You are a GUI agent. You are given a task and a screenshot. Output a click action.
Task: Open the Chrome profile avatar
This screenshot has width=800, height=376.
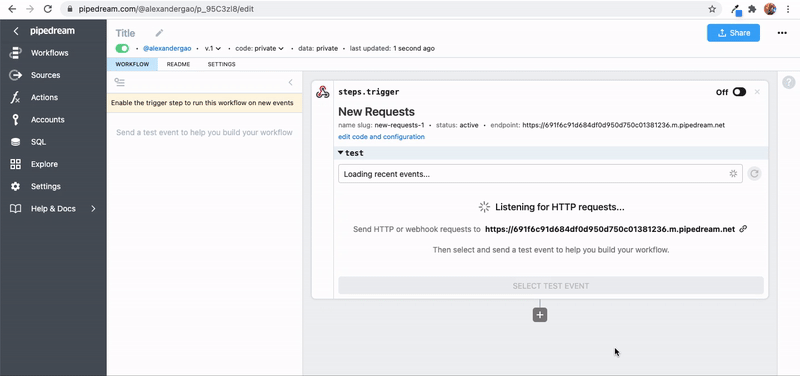point(770,9)
